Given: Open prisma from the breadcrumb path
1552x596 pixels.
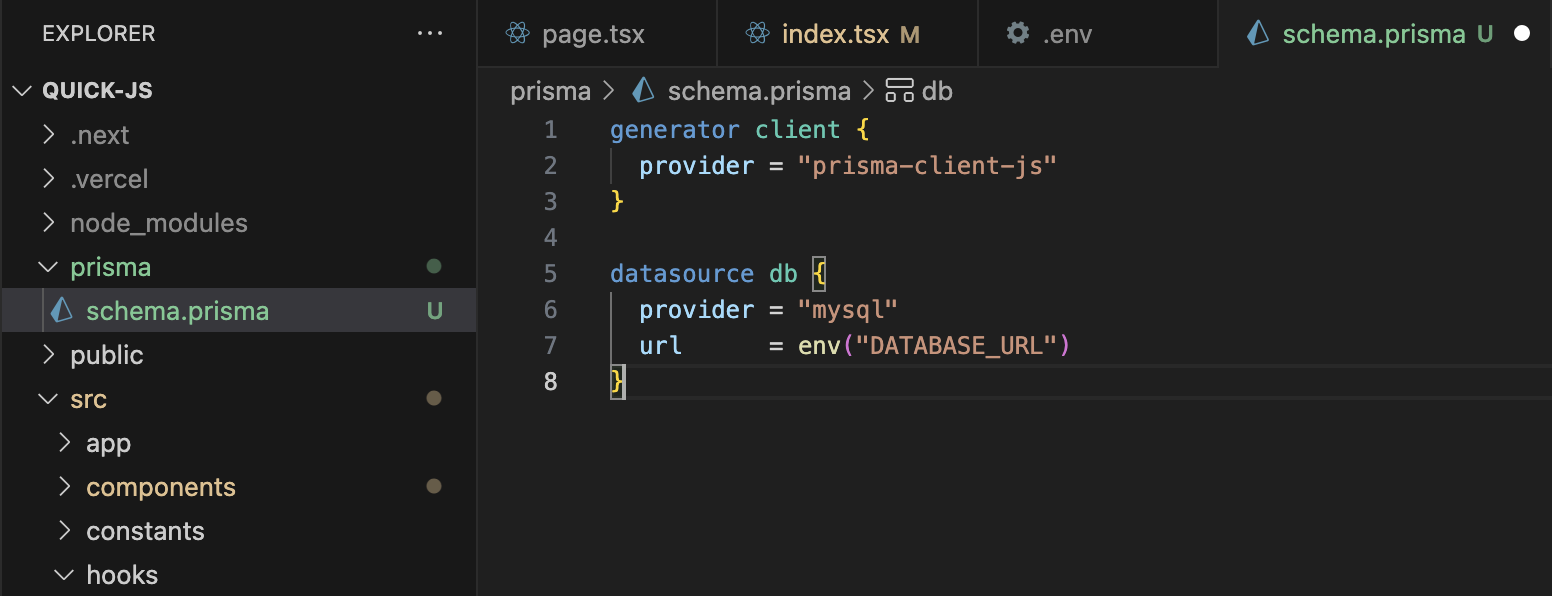Looking at the screenshot, I should [x=550, y=90].
